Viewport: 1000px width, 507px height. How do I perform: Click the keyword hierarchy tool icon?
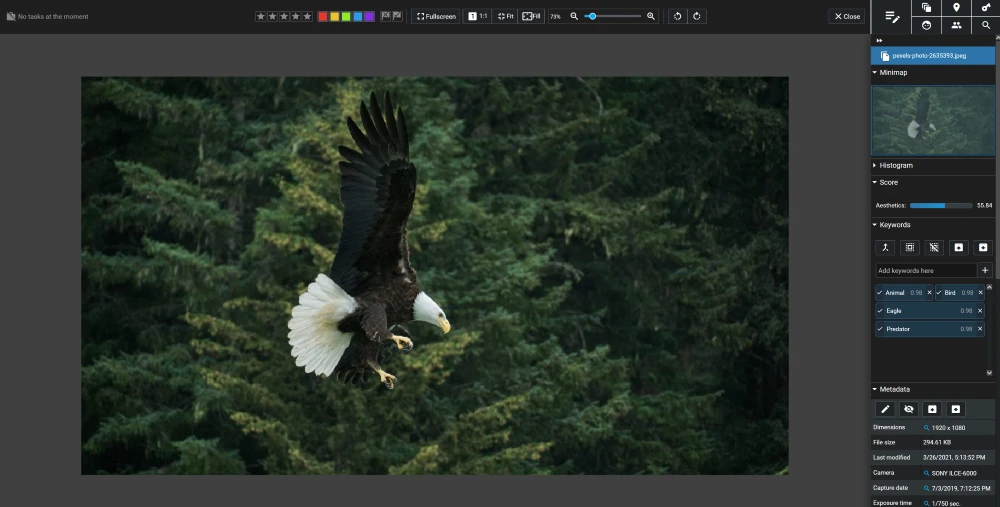click(885, 247)
